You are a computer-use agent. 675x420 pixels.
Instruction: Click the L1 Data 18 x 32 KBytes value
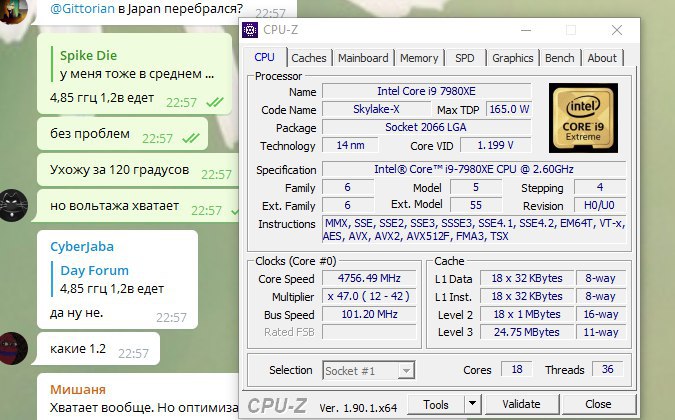coord(527,278)
